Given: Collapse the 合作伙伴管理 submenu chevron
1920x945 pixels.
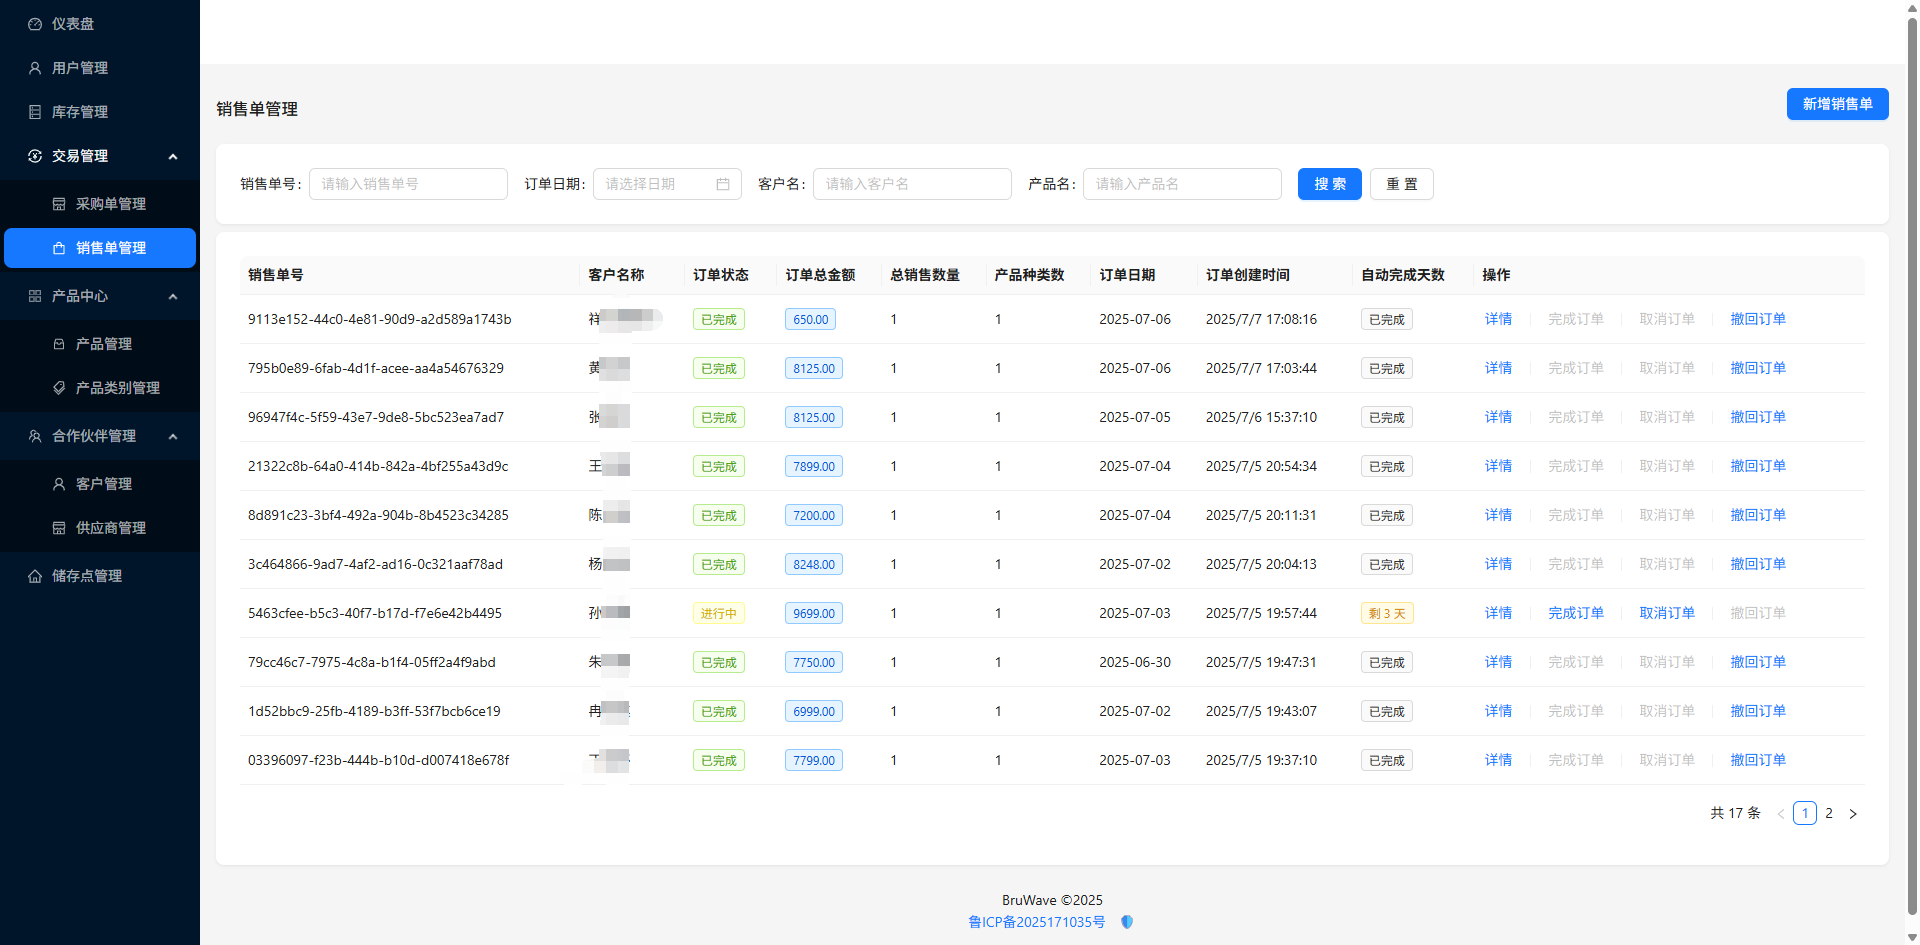Looking at the screenshot, I should click(173, 436).
